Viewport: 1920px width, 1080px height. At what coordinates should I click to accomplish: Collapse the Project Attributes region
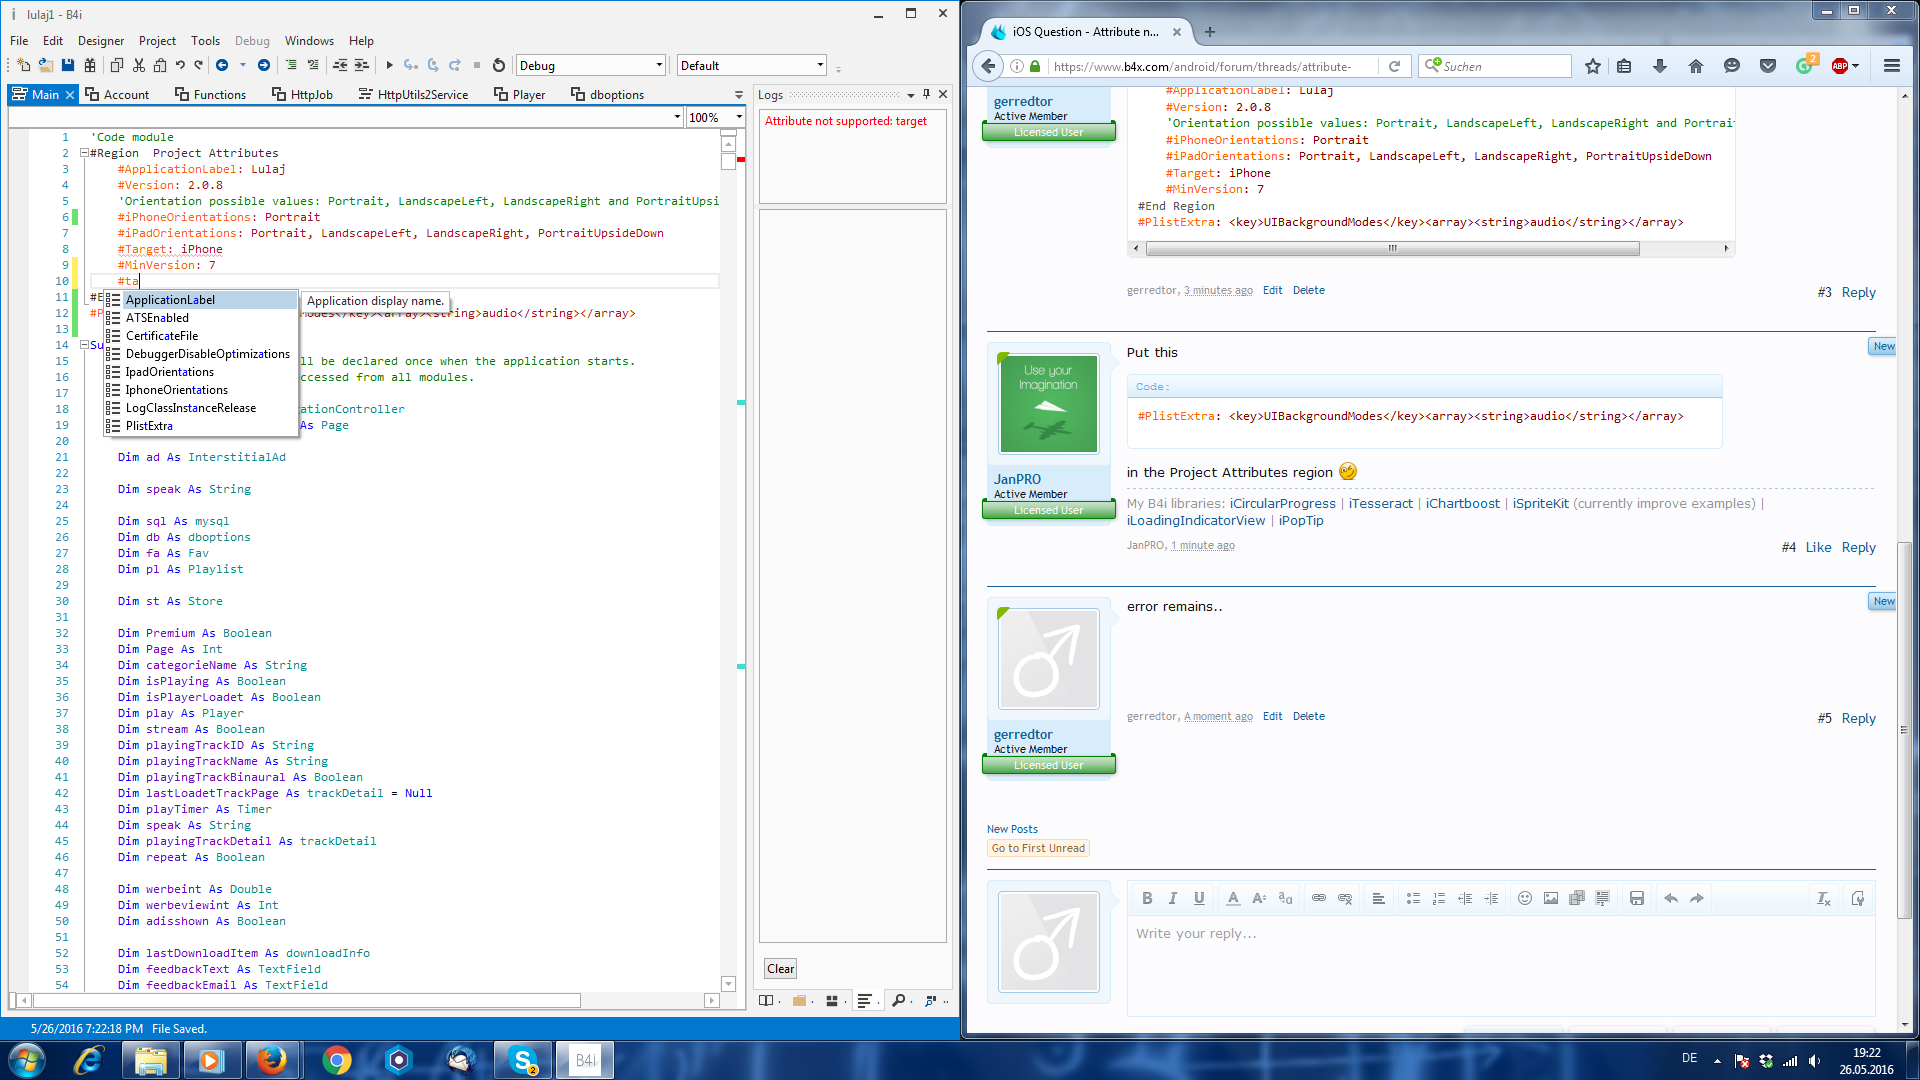point(84,153)
